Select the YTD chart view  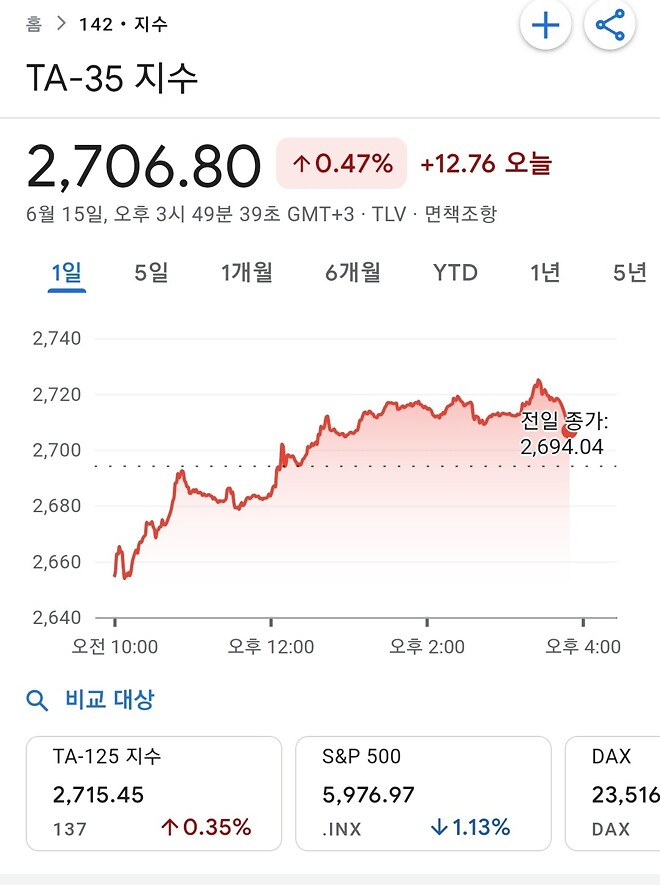(x=454, y=272)
